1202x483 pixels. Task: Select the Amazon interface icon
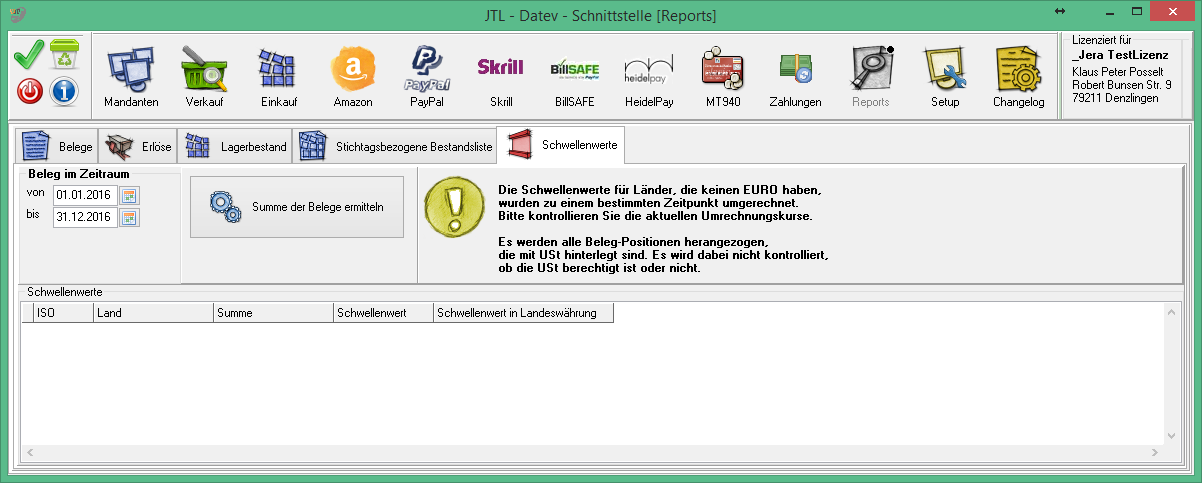coord(352,76)
